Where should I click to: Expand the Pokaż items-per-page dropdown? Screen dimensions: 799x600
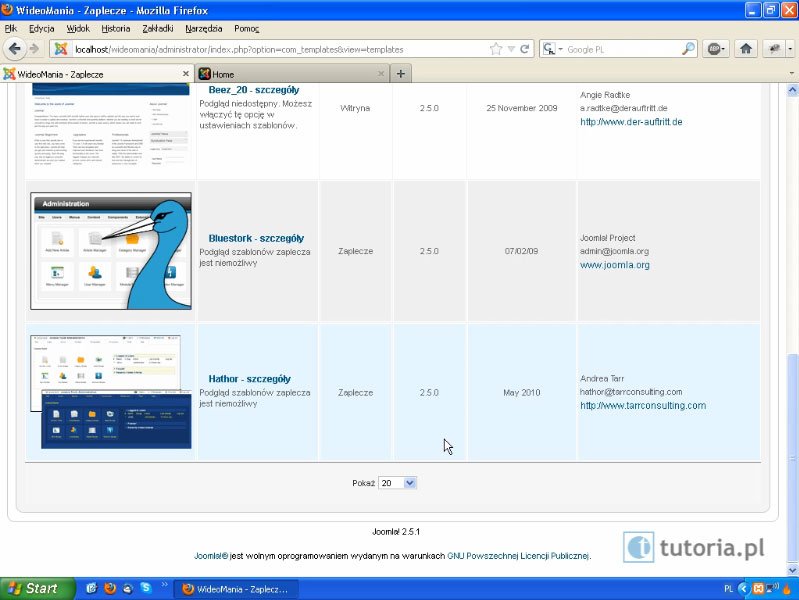point(397,483)
